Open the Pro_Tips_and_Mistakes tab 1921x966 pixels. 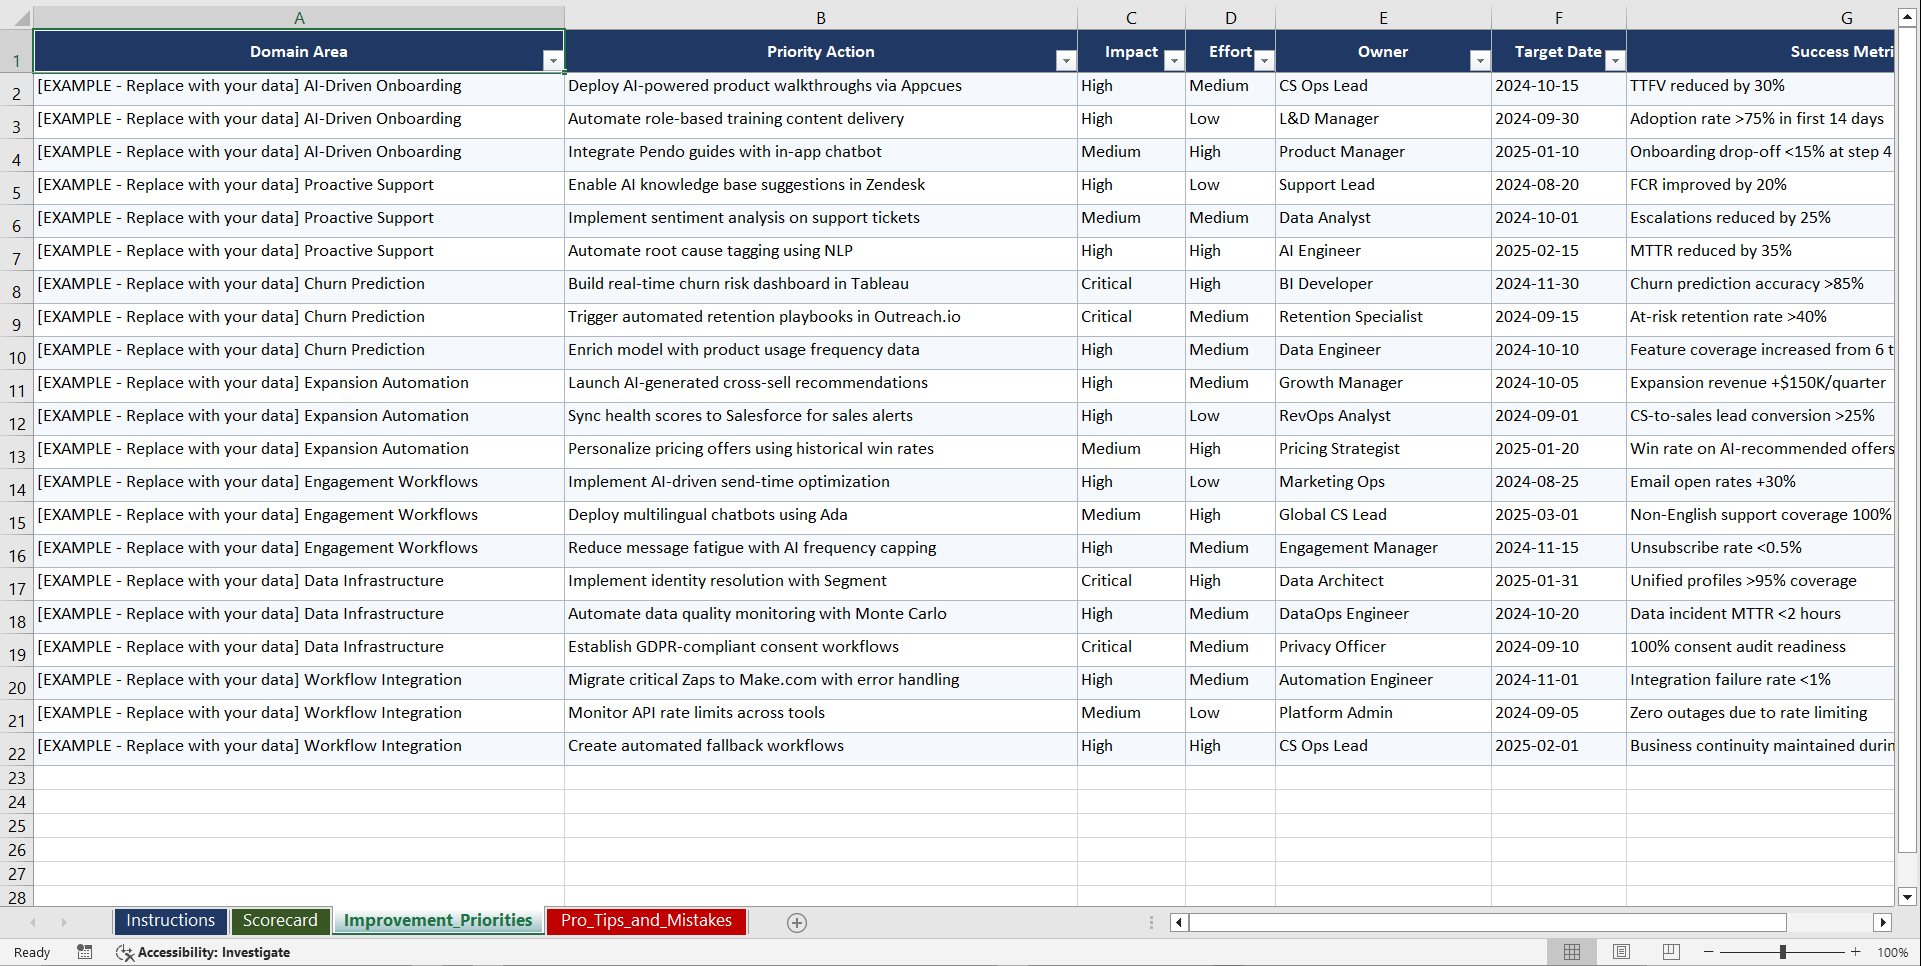point(646,921)
